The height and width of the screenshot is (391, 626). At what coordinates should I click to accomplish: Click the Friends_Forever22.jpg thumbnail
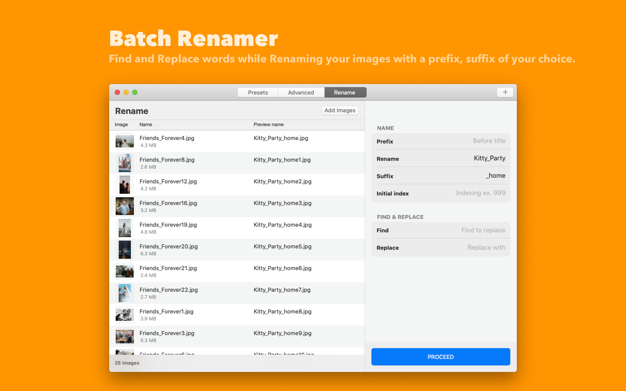[x=125, y=293]
